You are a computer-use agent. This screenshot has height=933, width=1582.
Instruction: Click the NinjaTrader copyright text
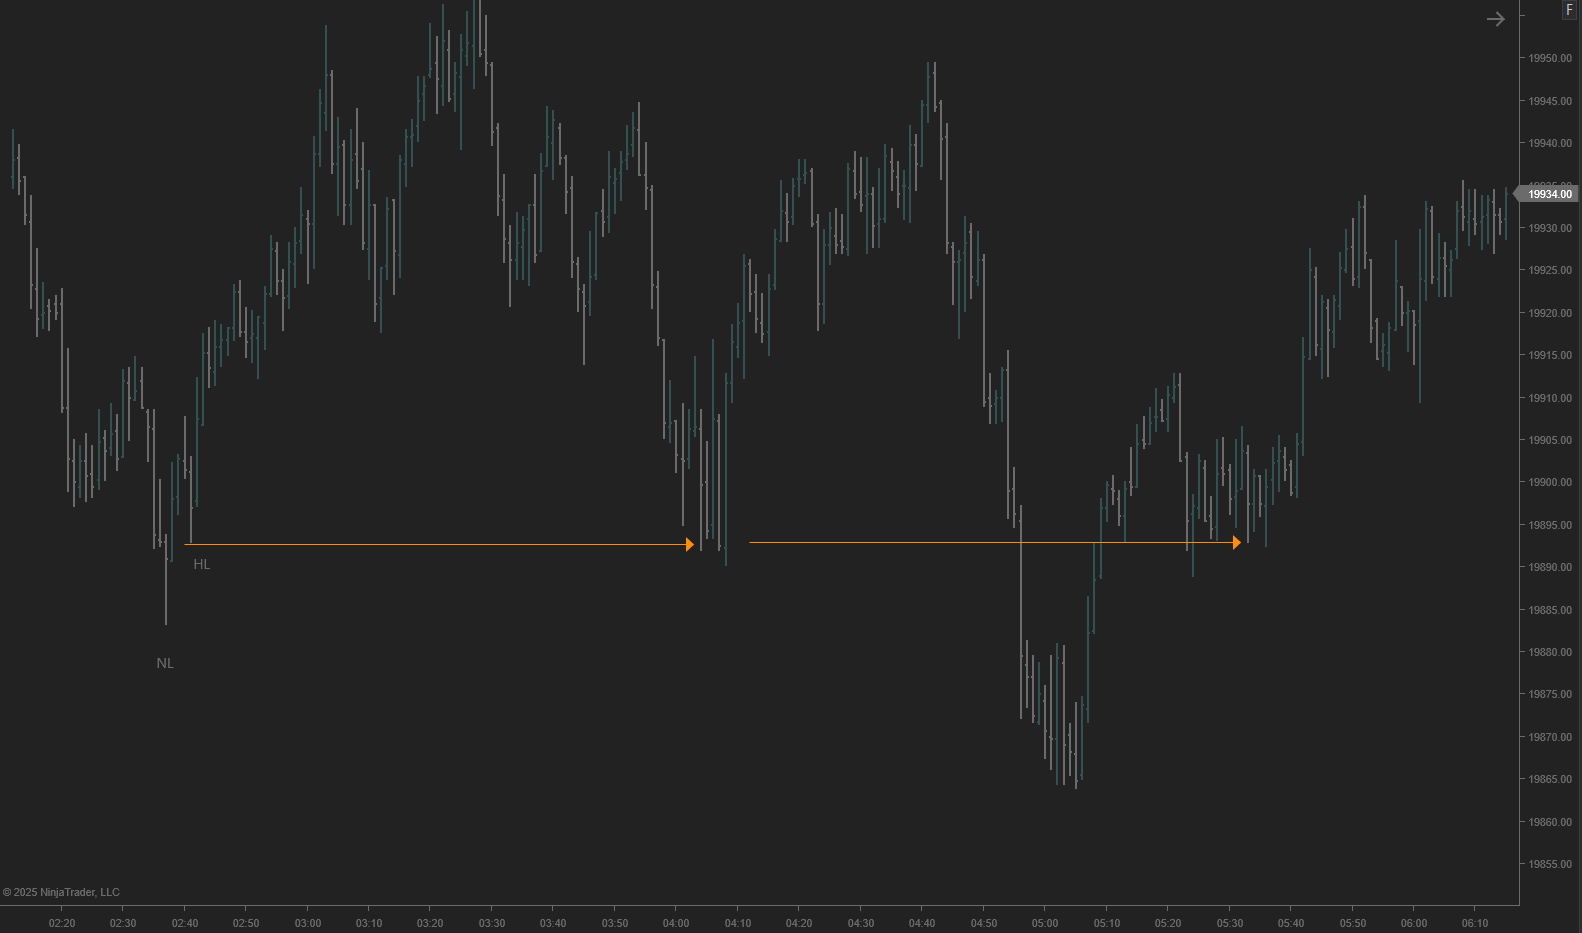pyautogui.click(x=61, y=892)
